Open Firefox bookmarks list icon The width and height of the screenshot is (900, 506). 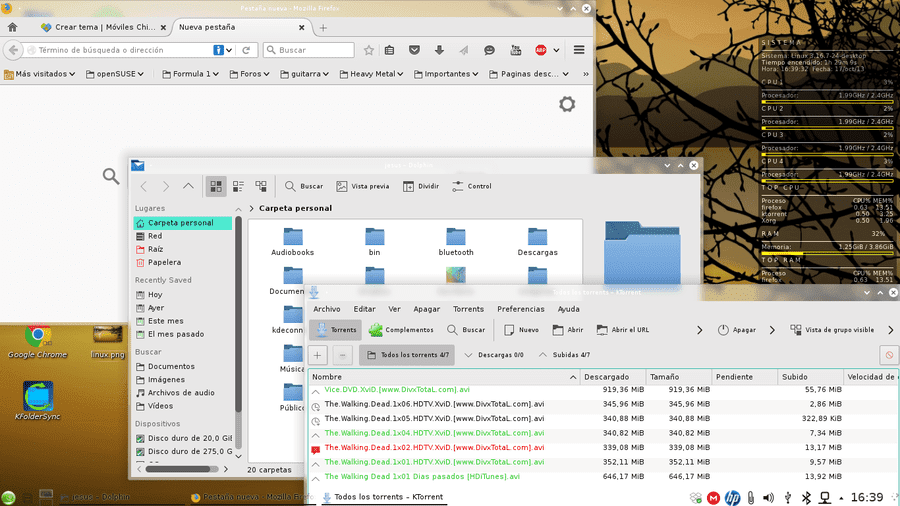[x=389, y=50]
